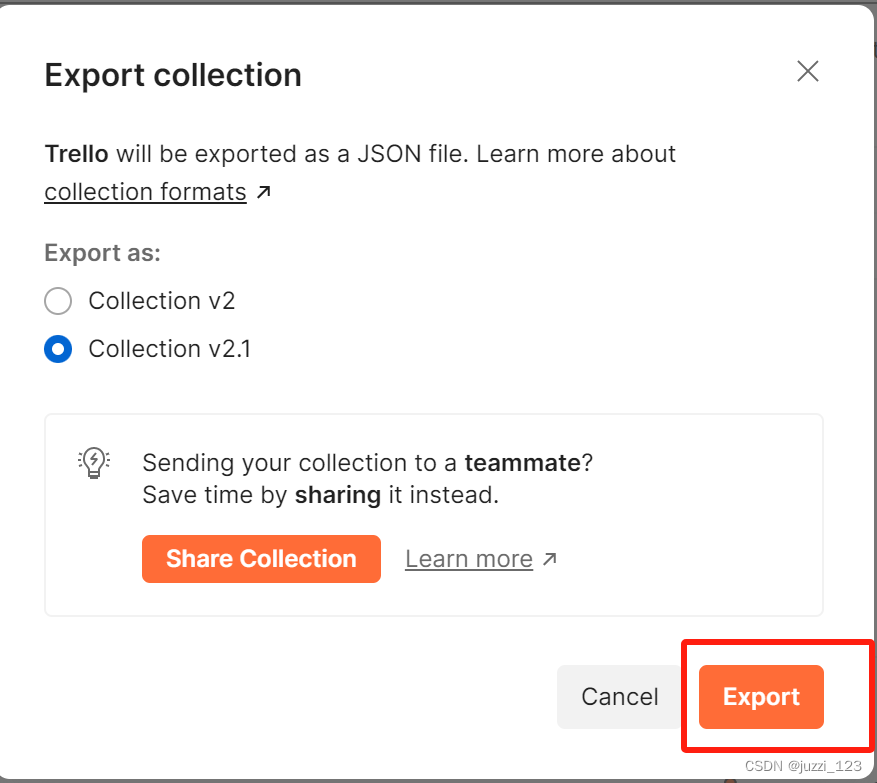Click the Collection v2 option label
Screen dimensions: 877x783
coord(161,301)
